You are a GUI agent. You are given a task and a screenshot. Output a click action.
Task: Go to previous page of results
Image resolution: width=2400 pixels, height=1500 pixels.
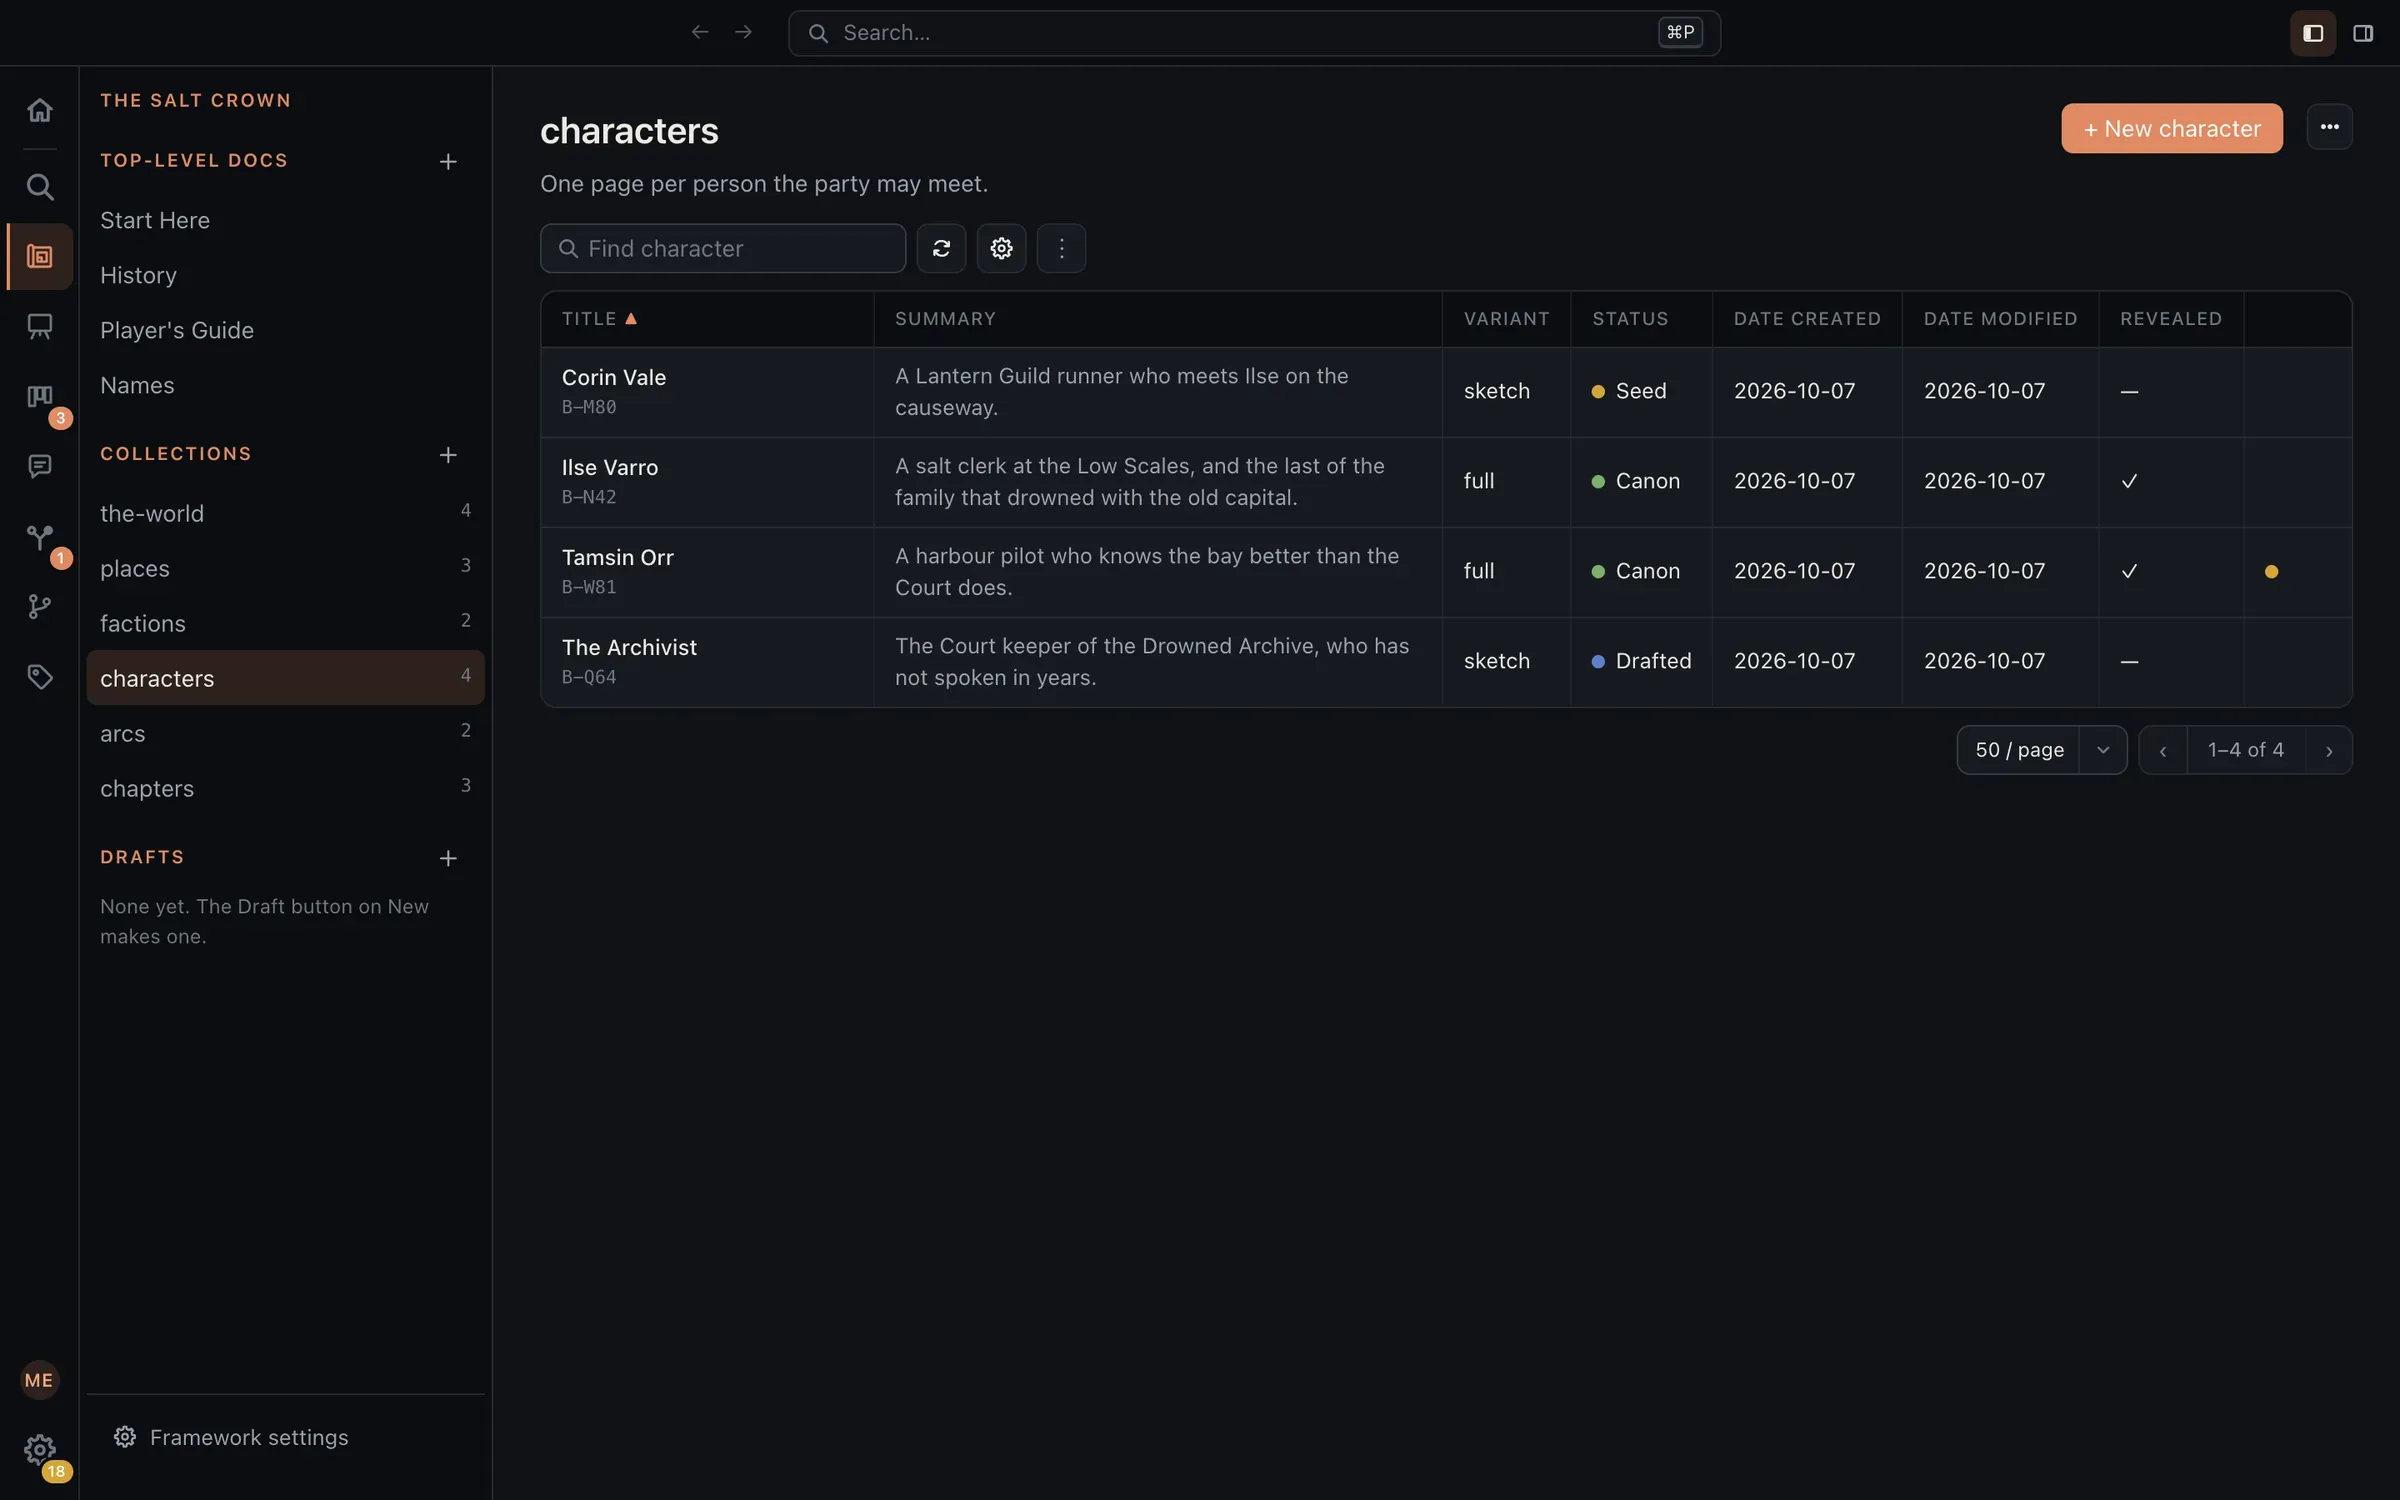[x=2163, y=751]
